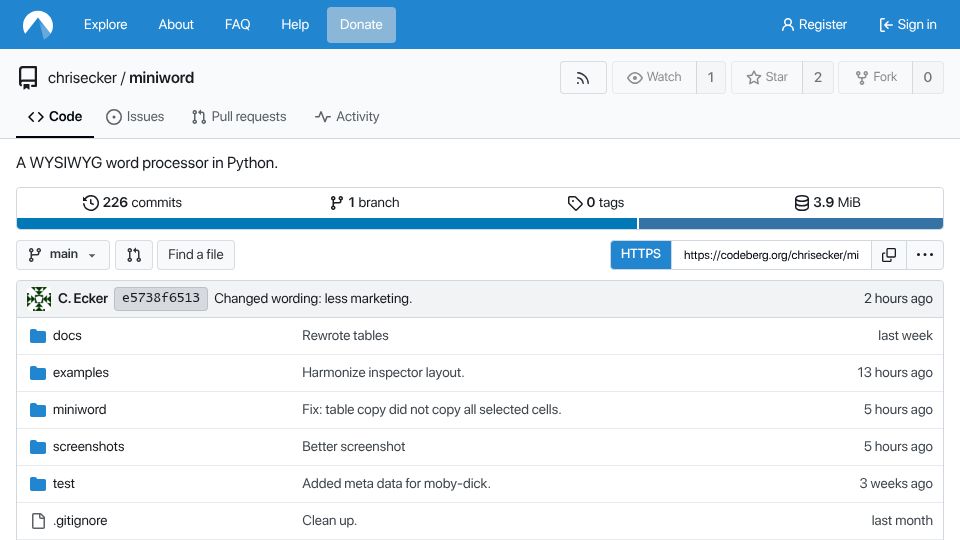Open 'Changed wording: less marketing.' commit message
Screen dimensions: 960x540
pos(313,299)
